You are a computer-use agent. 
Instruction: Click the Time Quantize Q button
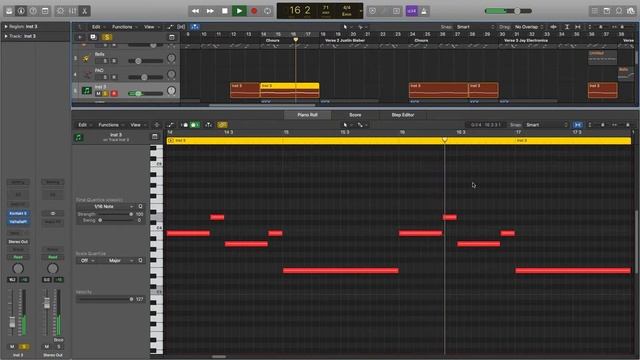(x=140, y=207)
